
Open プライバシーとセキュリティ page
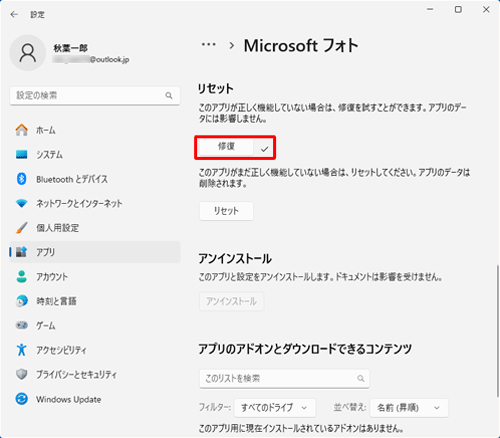(95, 374)
